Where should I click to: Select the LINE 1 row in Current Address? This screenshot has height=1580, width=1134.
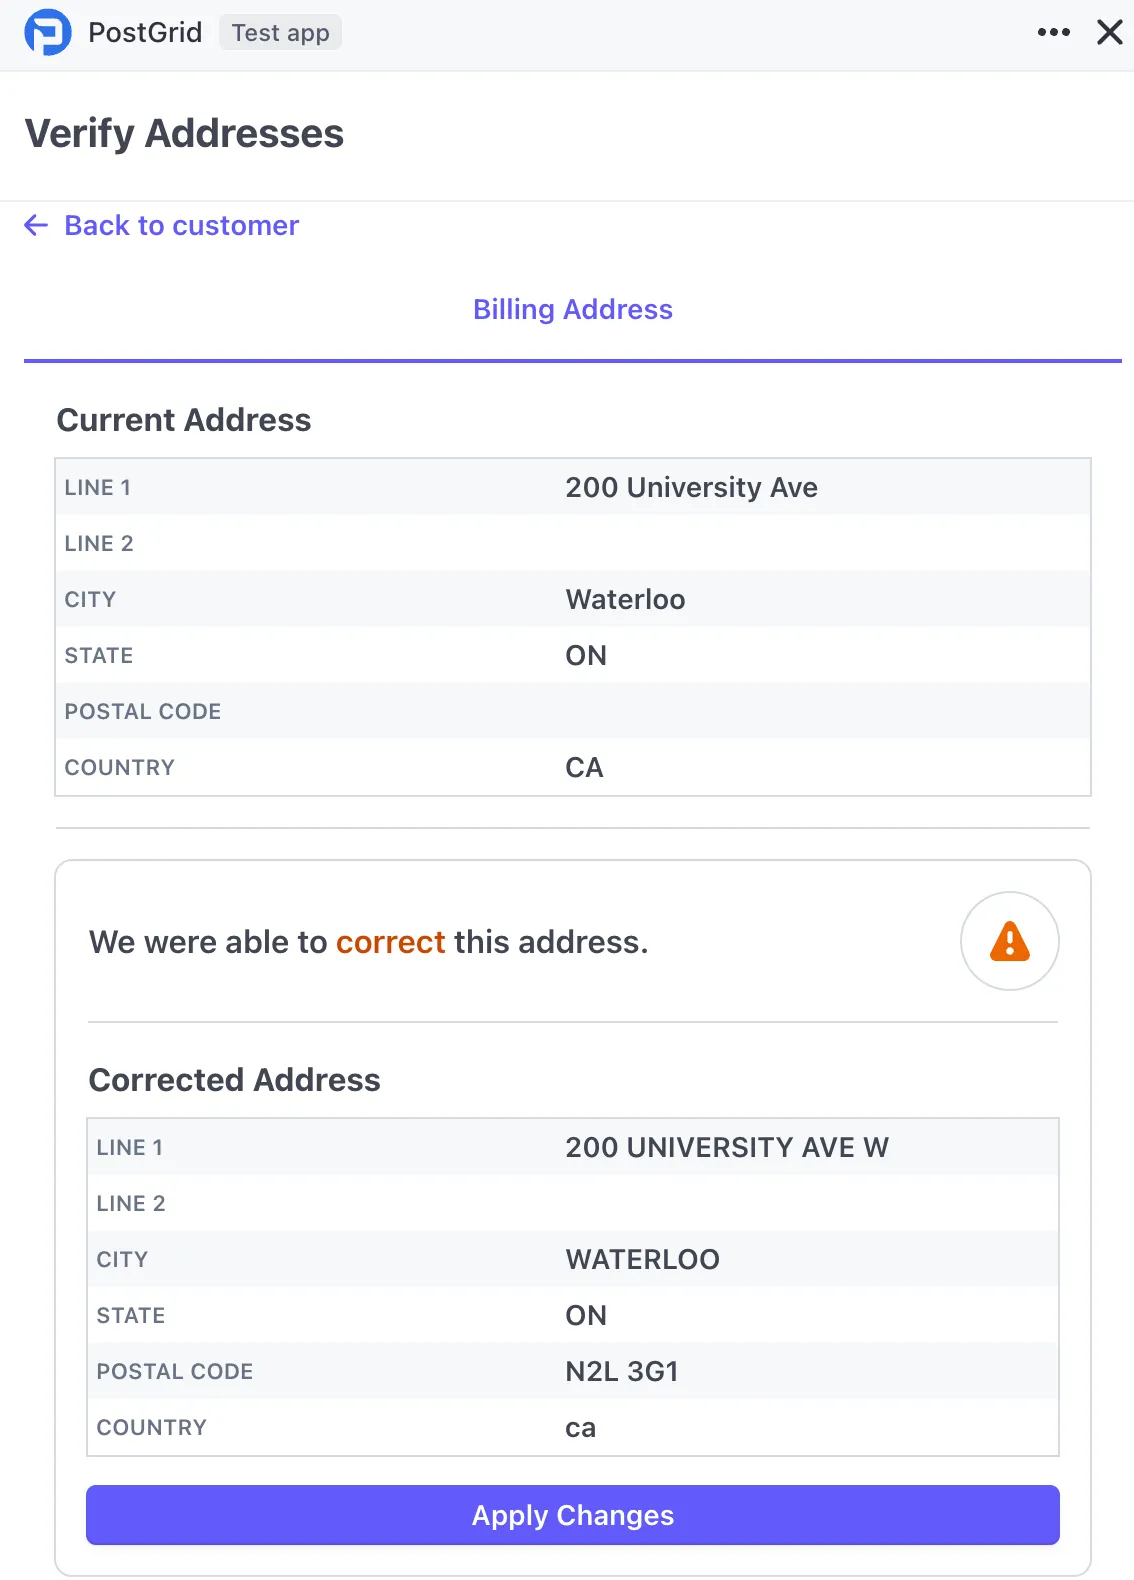572,487
